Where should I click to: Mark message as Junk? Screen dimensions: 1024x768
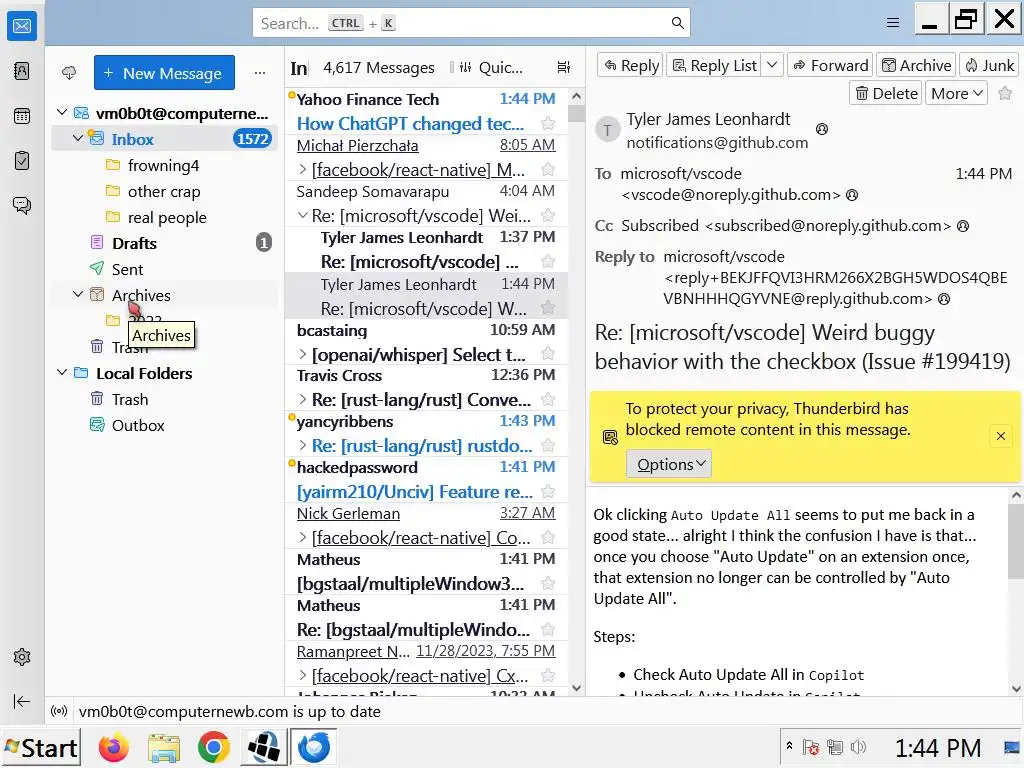click(989, 65)
